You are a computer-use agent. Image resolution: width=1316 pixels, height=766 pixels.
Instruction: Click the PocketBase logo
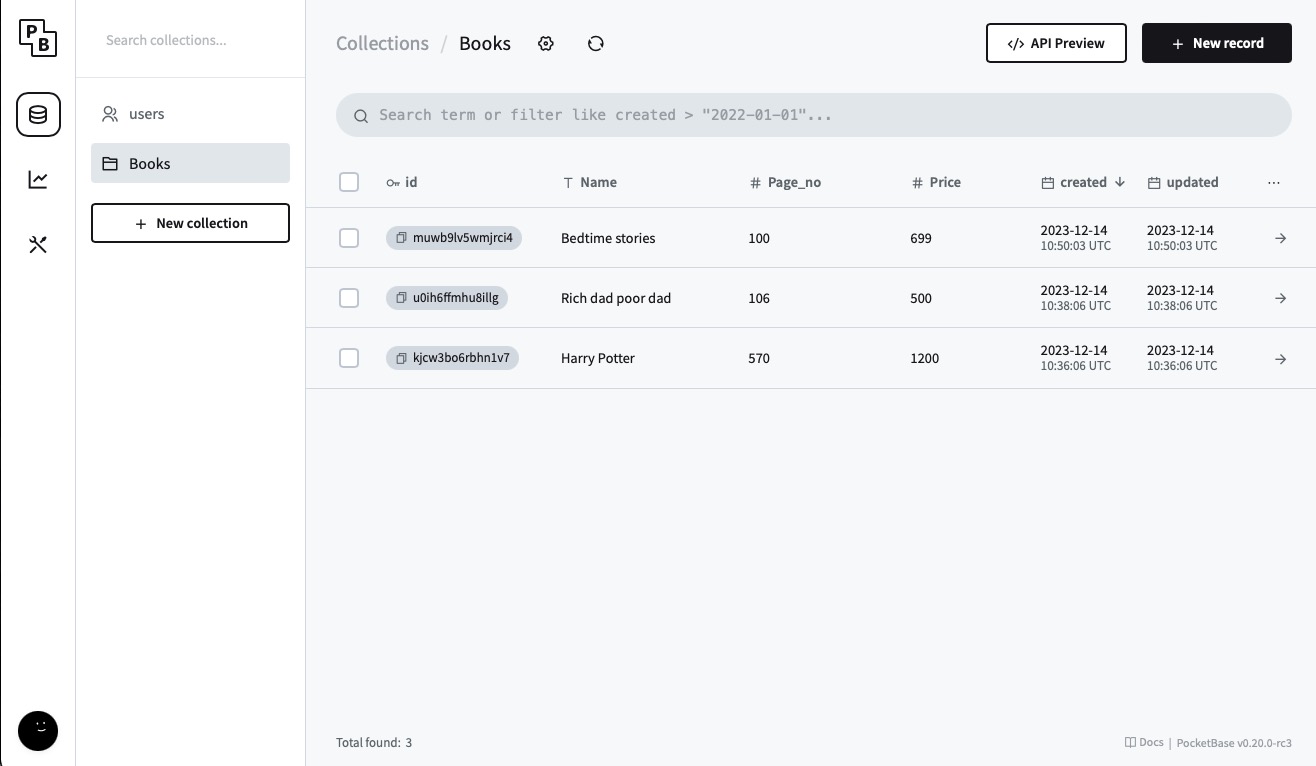point(38,38)
